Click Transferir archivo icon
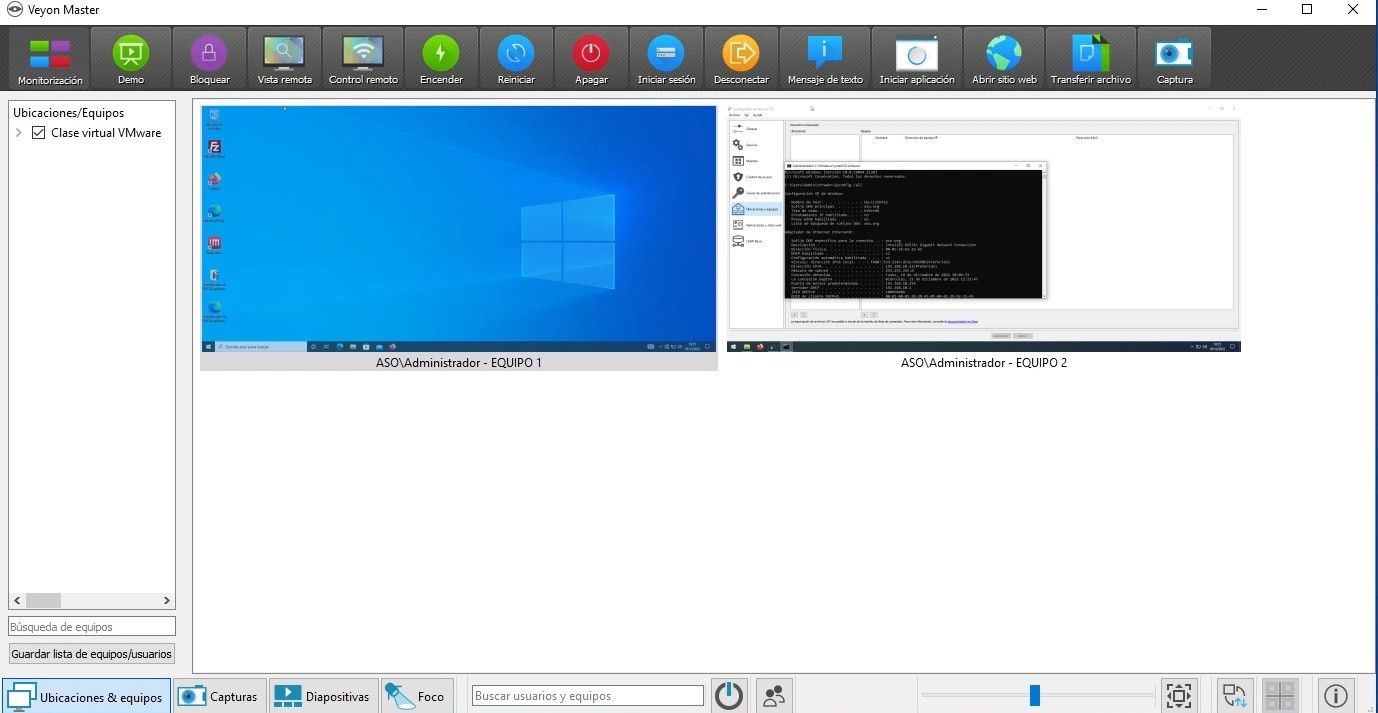 (x=1090, y=59)
